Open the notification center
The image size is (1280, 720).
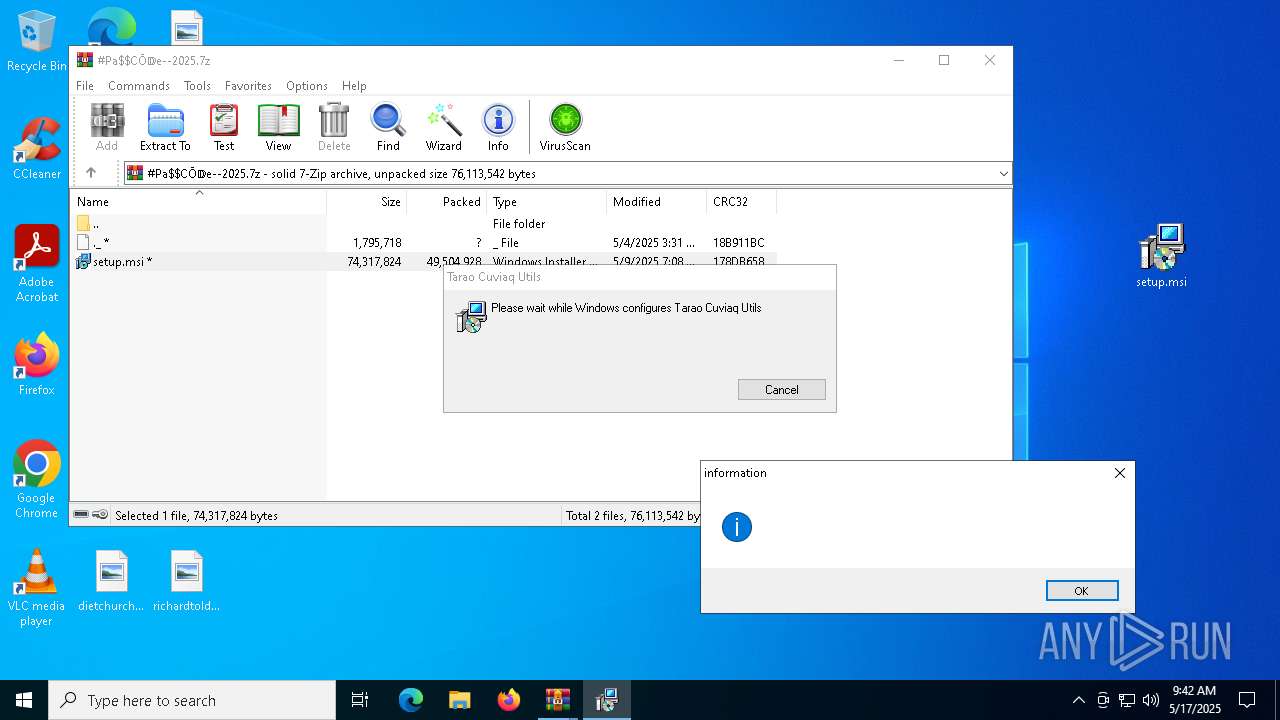click(1247, 700)
